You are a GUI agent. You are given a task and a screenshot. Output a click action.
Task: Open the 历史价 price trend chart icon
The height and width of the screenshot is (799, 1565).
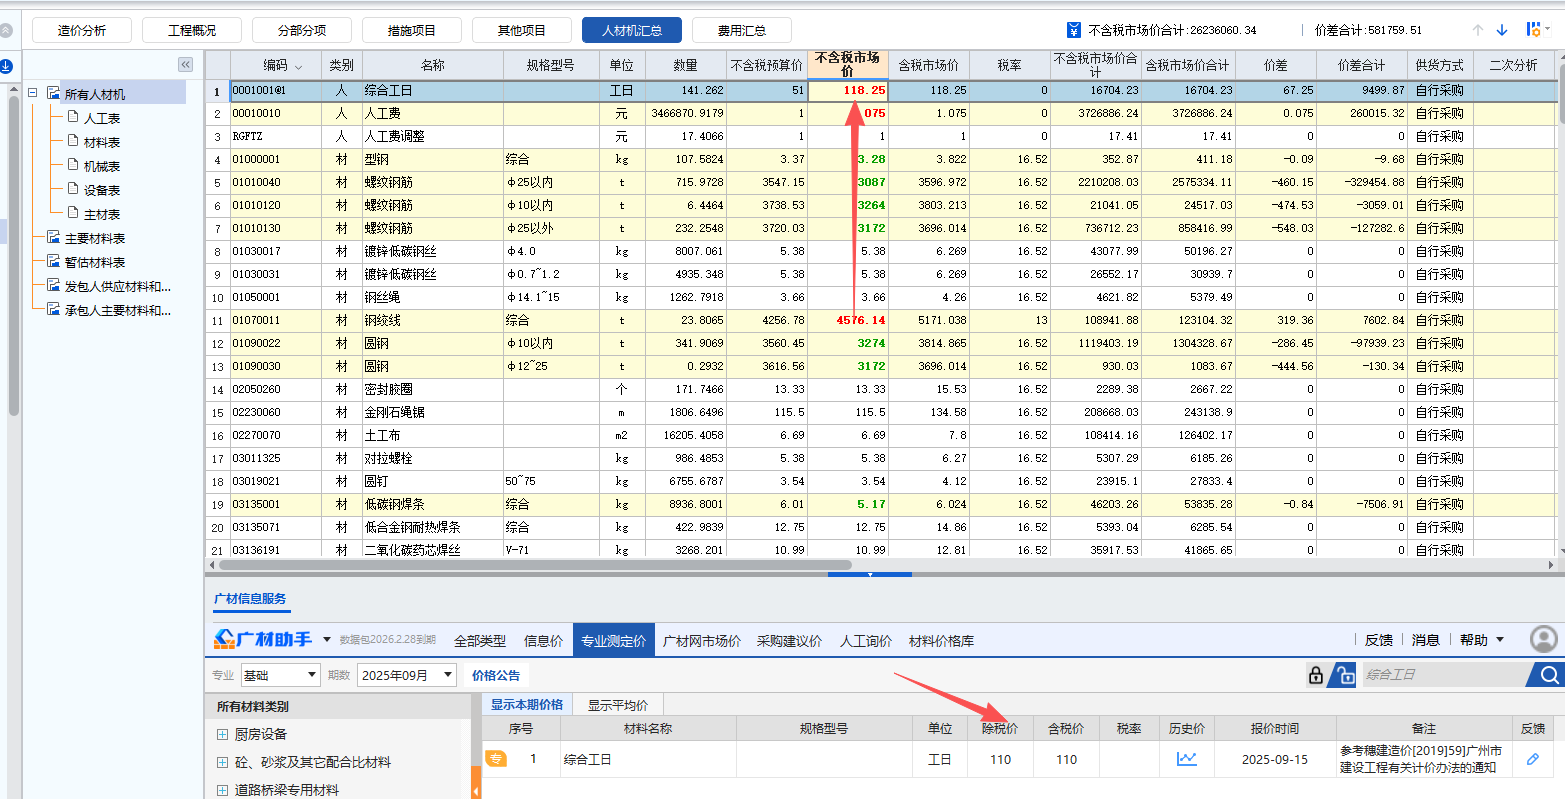coord(1186,760)
